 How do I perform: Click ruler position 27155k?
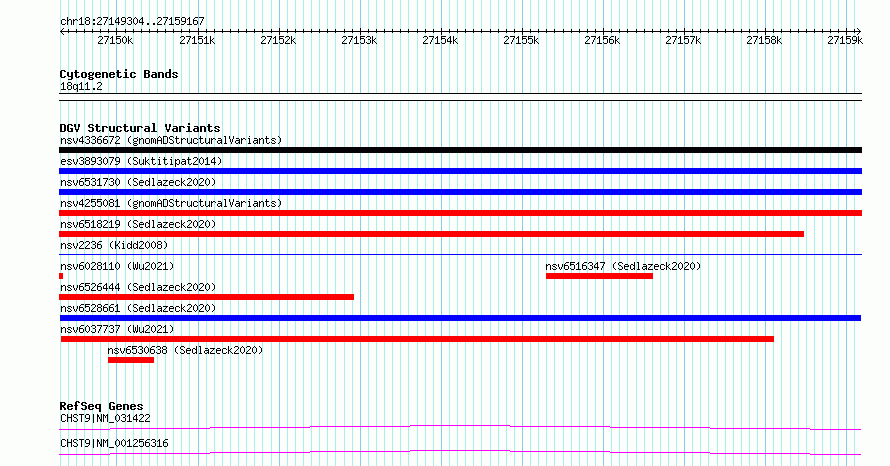521,40
